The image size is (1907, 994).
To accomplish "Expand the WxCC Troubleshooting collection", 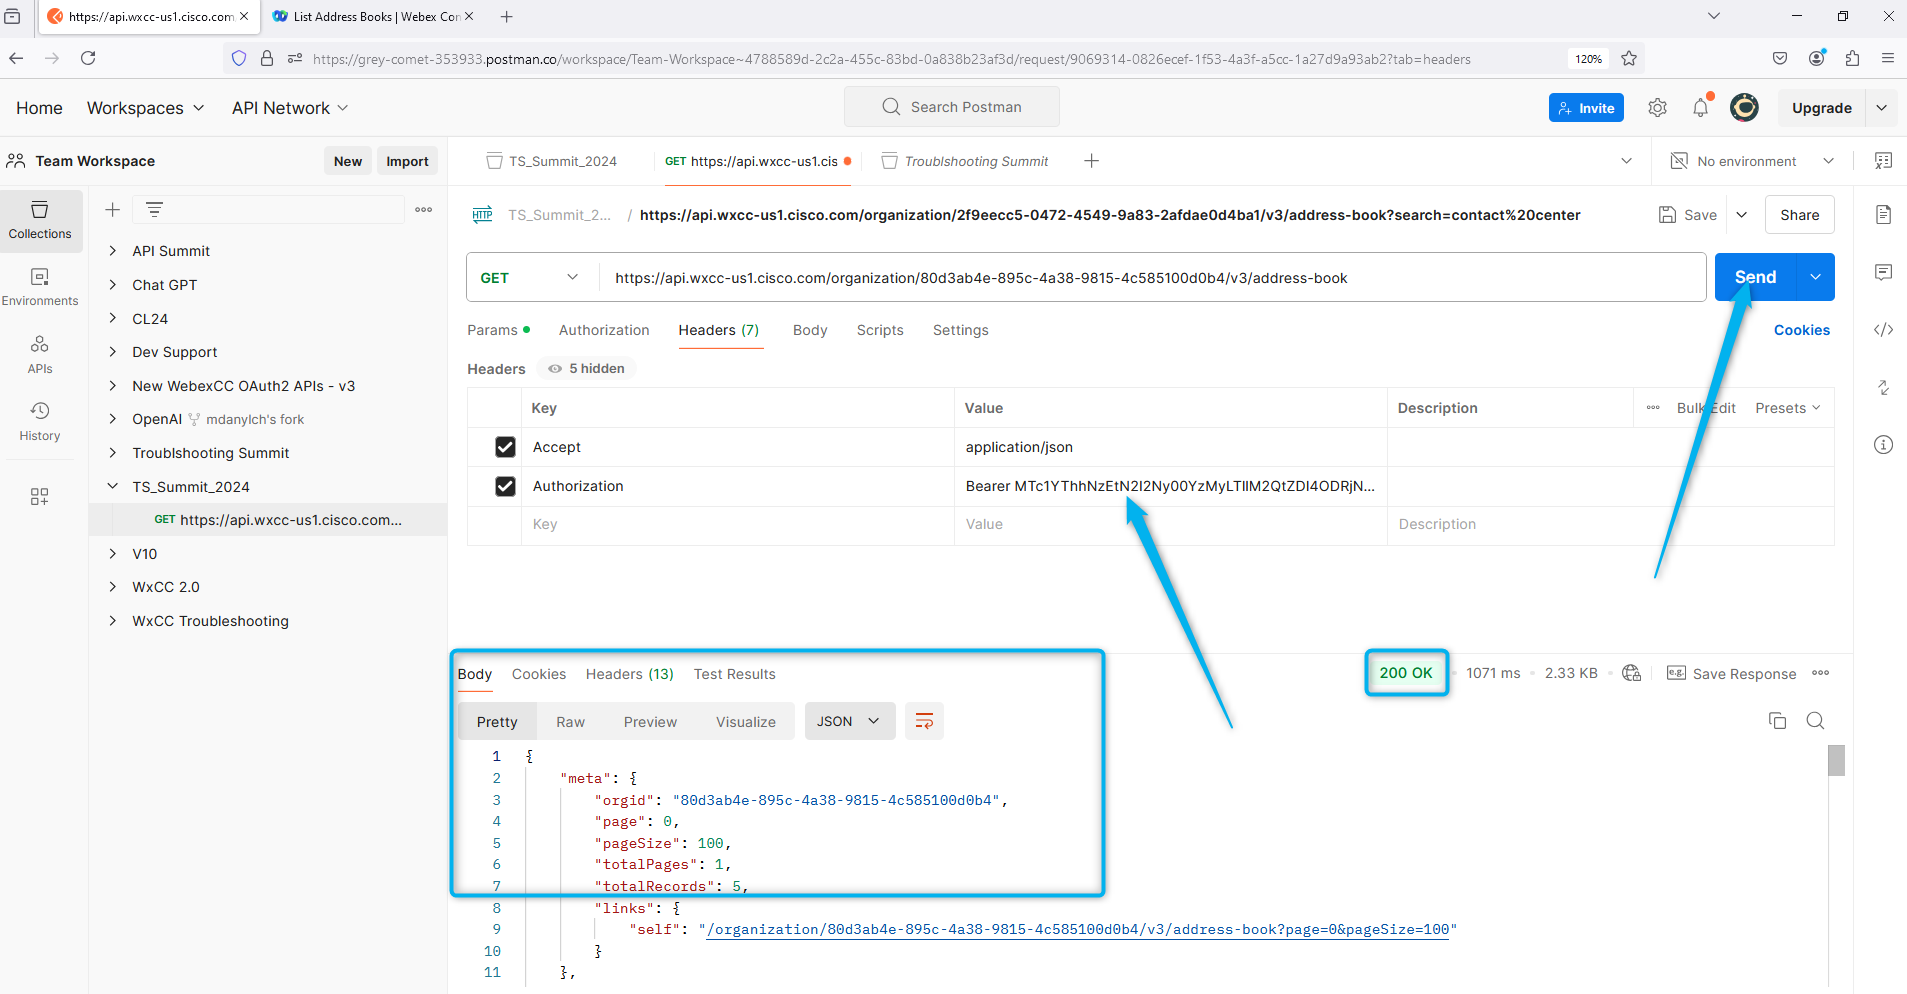I will tap(113, 621).
